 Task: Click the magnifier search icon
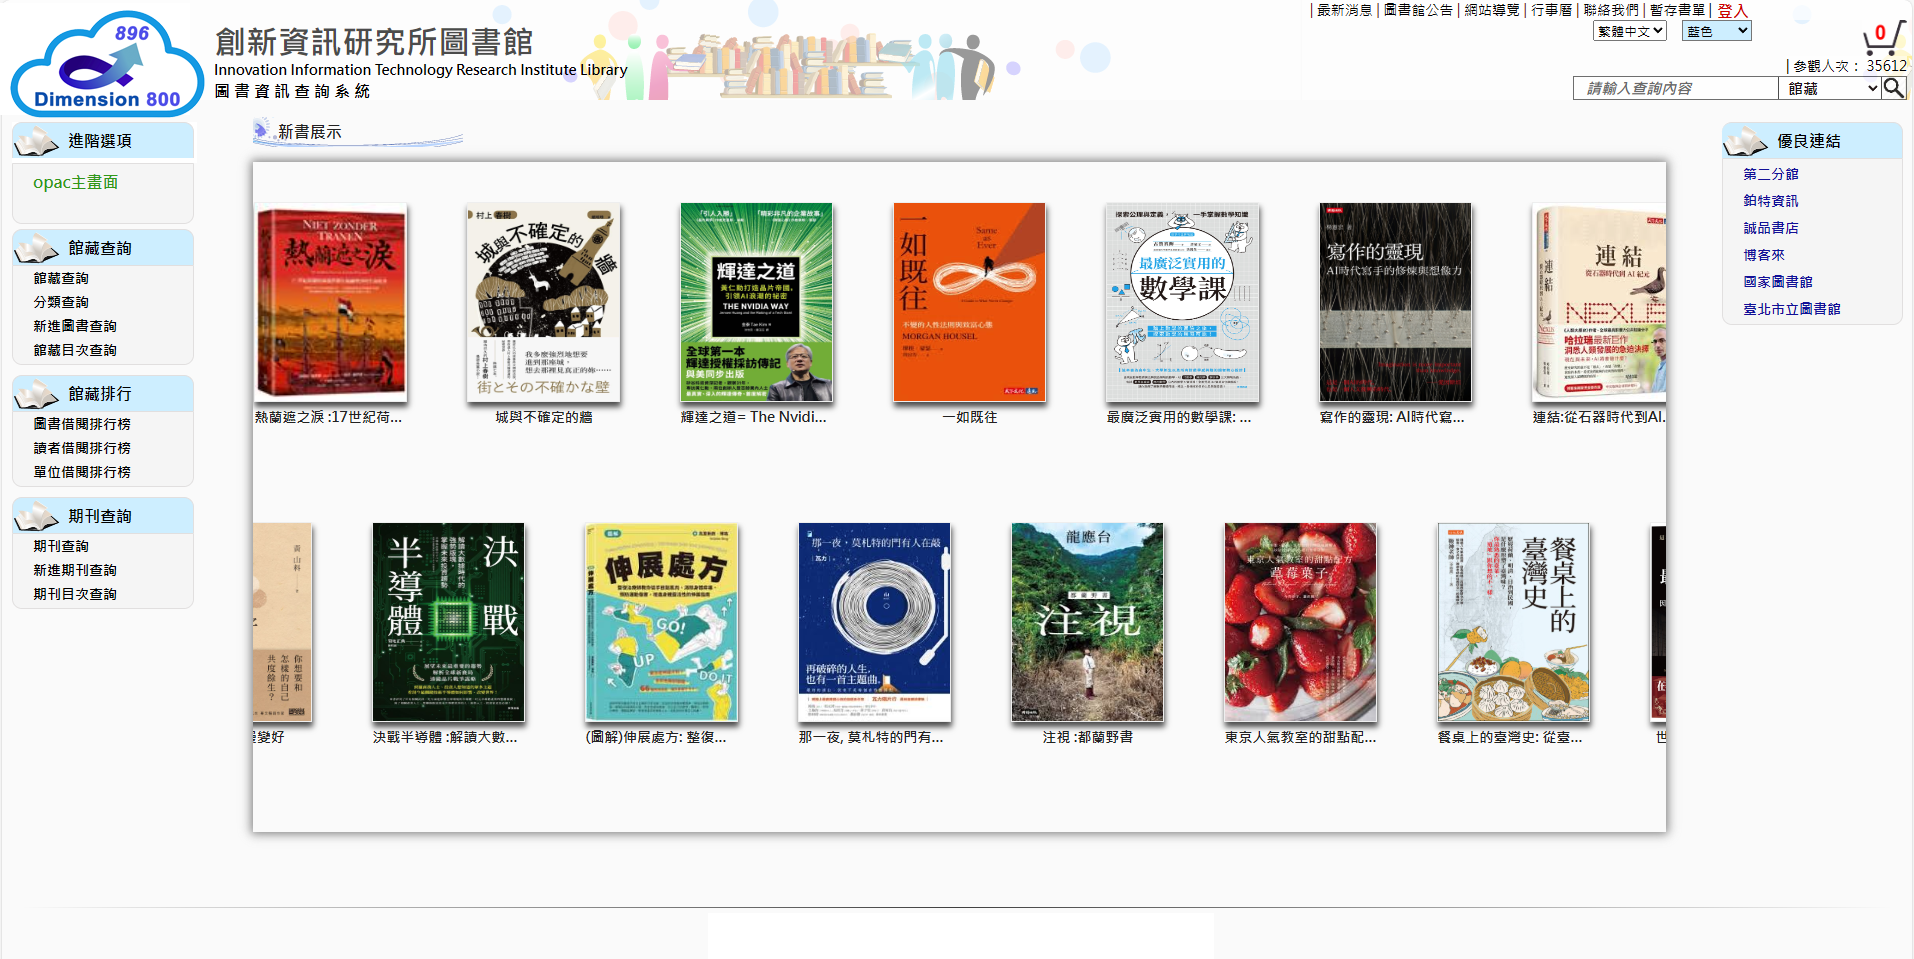(x=1893, y=88)
